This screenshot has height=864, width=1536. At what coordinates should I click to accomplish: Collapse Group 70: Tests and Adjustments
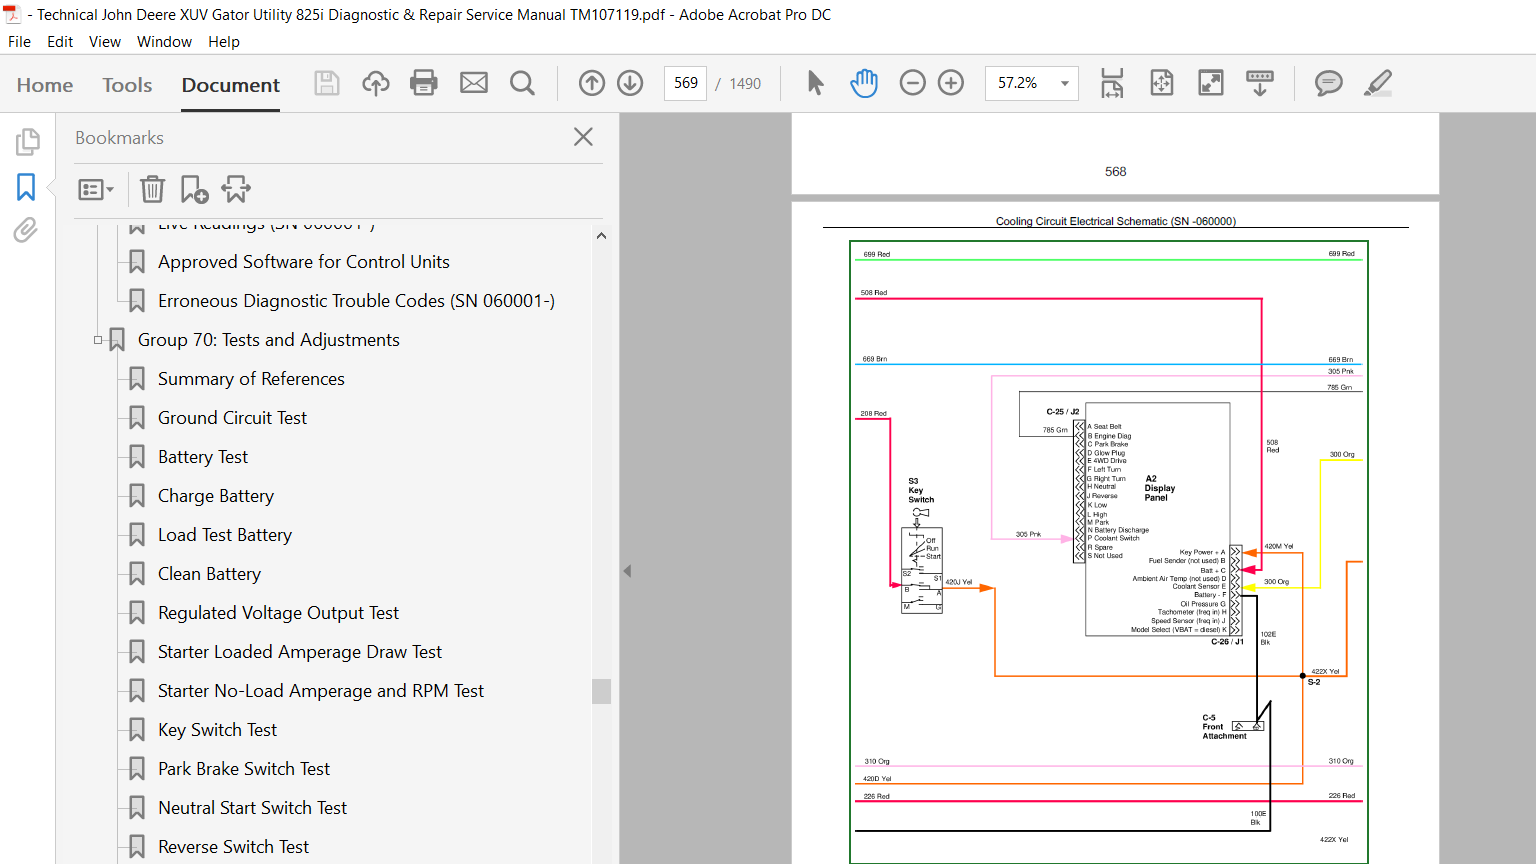tap(98, 340)
